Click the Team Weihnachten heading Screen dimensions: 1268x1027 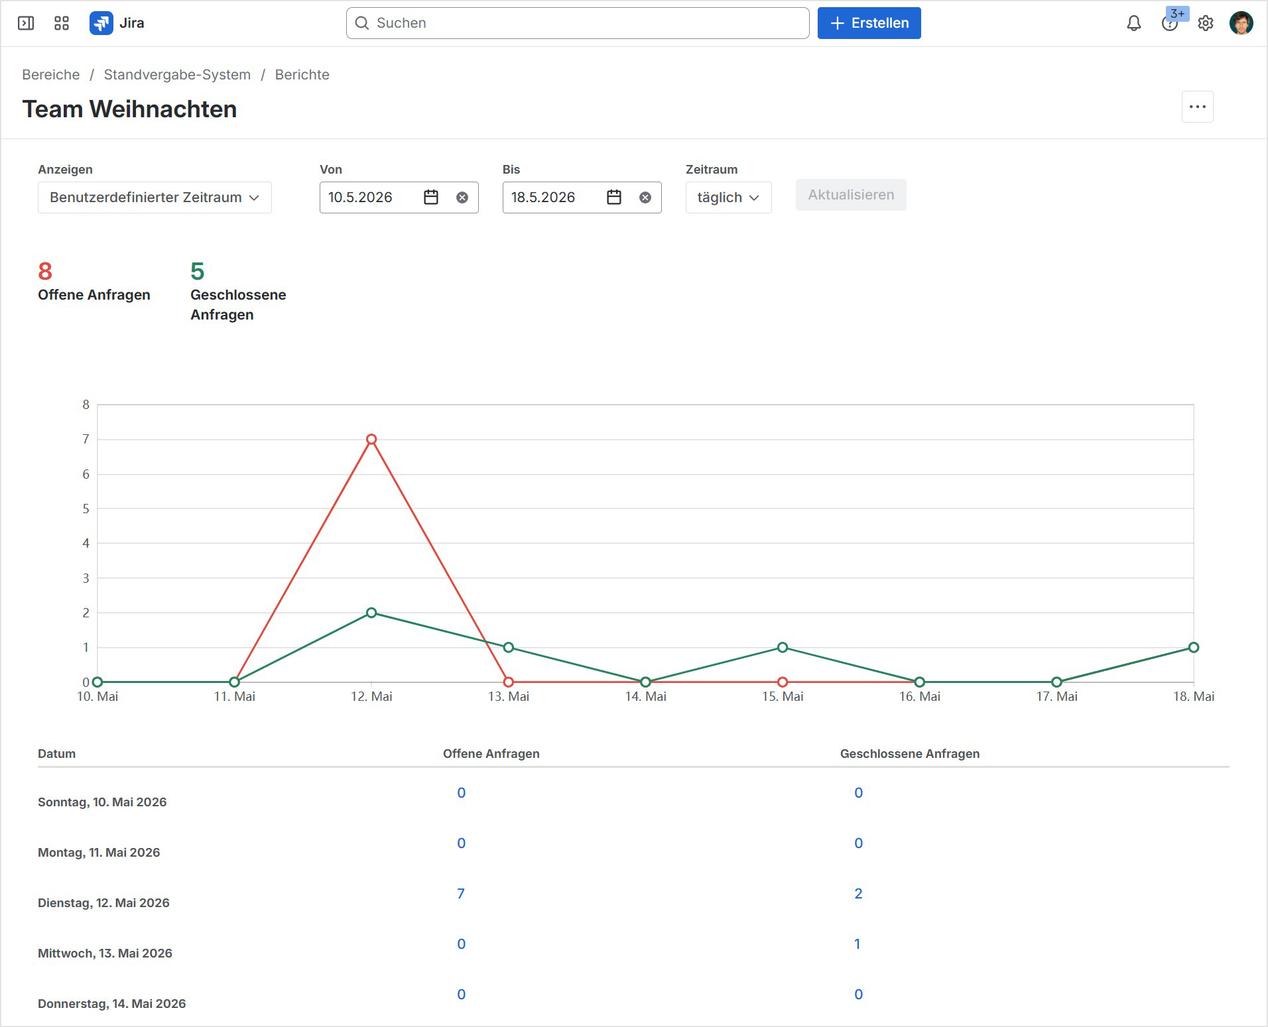129,109
